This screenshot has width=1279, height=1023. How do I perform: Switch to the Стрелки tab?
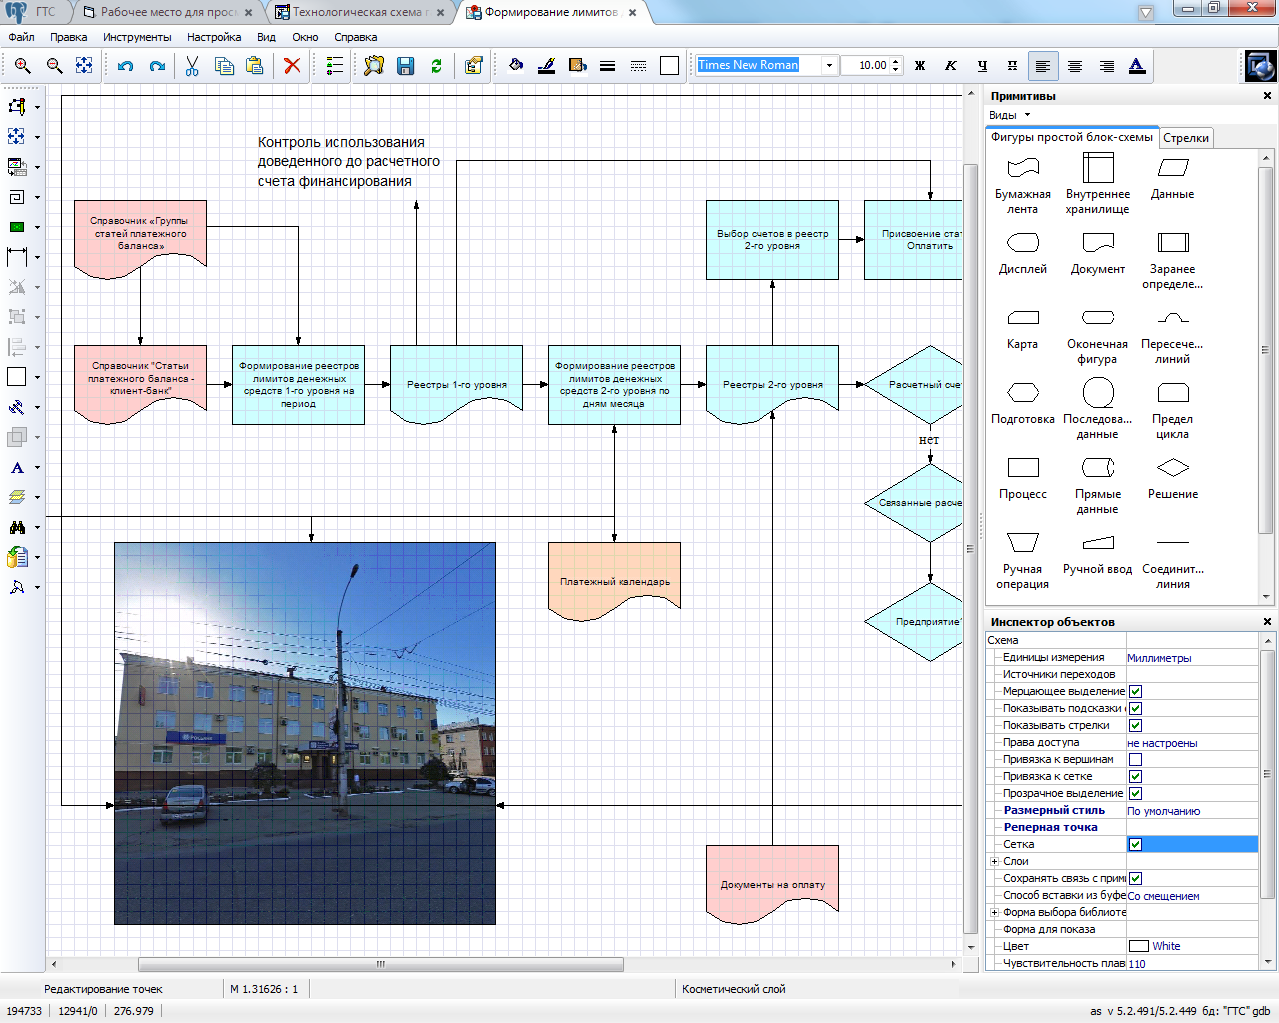pyautogui.click(x=1186, y=138)
